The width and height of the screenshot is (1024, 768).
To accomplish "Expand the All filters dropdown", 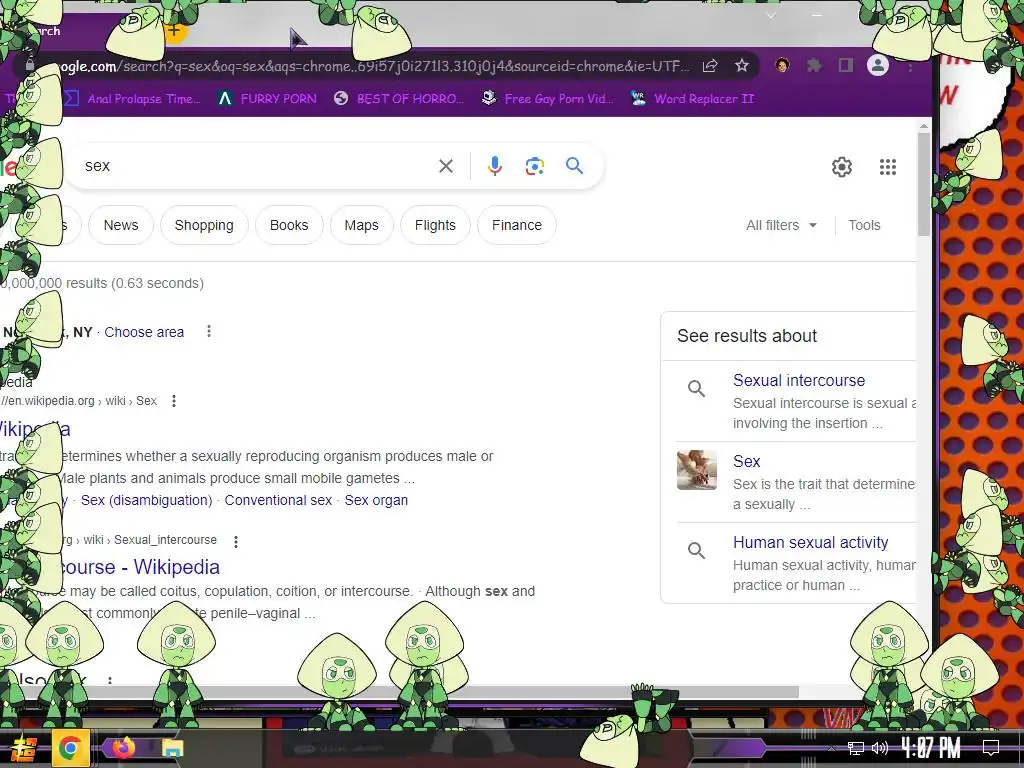I will point(781,225).
